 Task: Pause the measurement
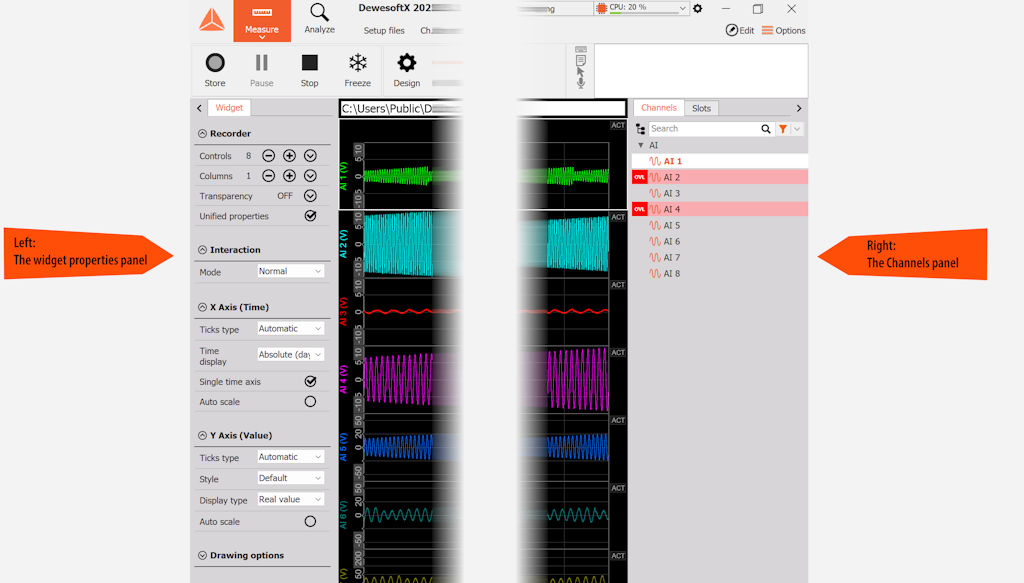pos(262,70)
